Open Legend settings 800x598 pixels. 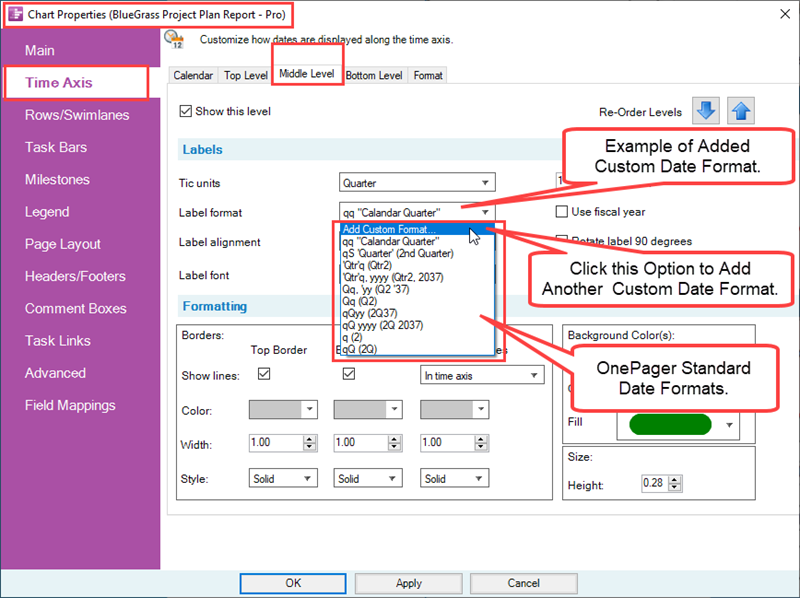point(47,212)
